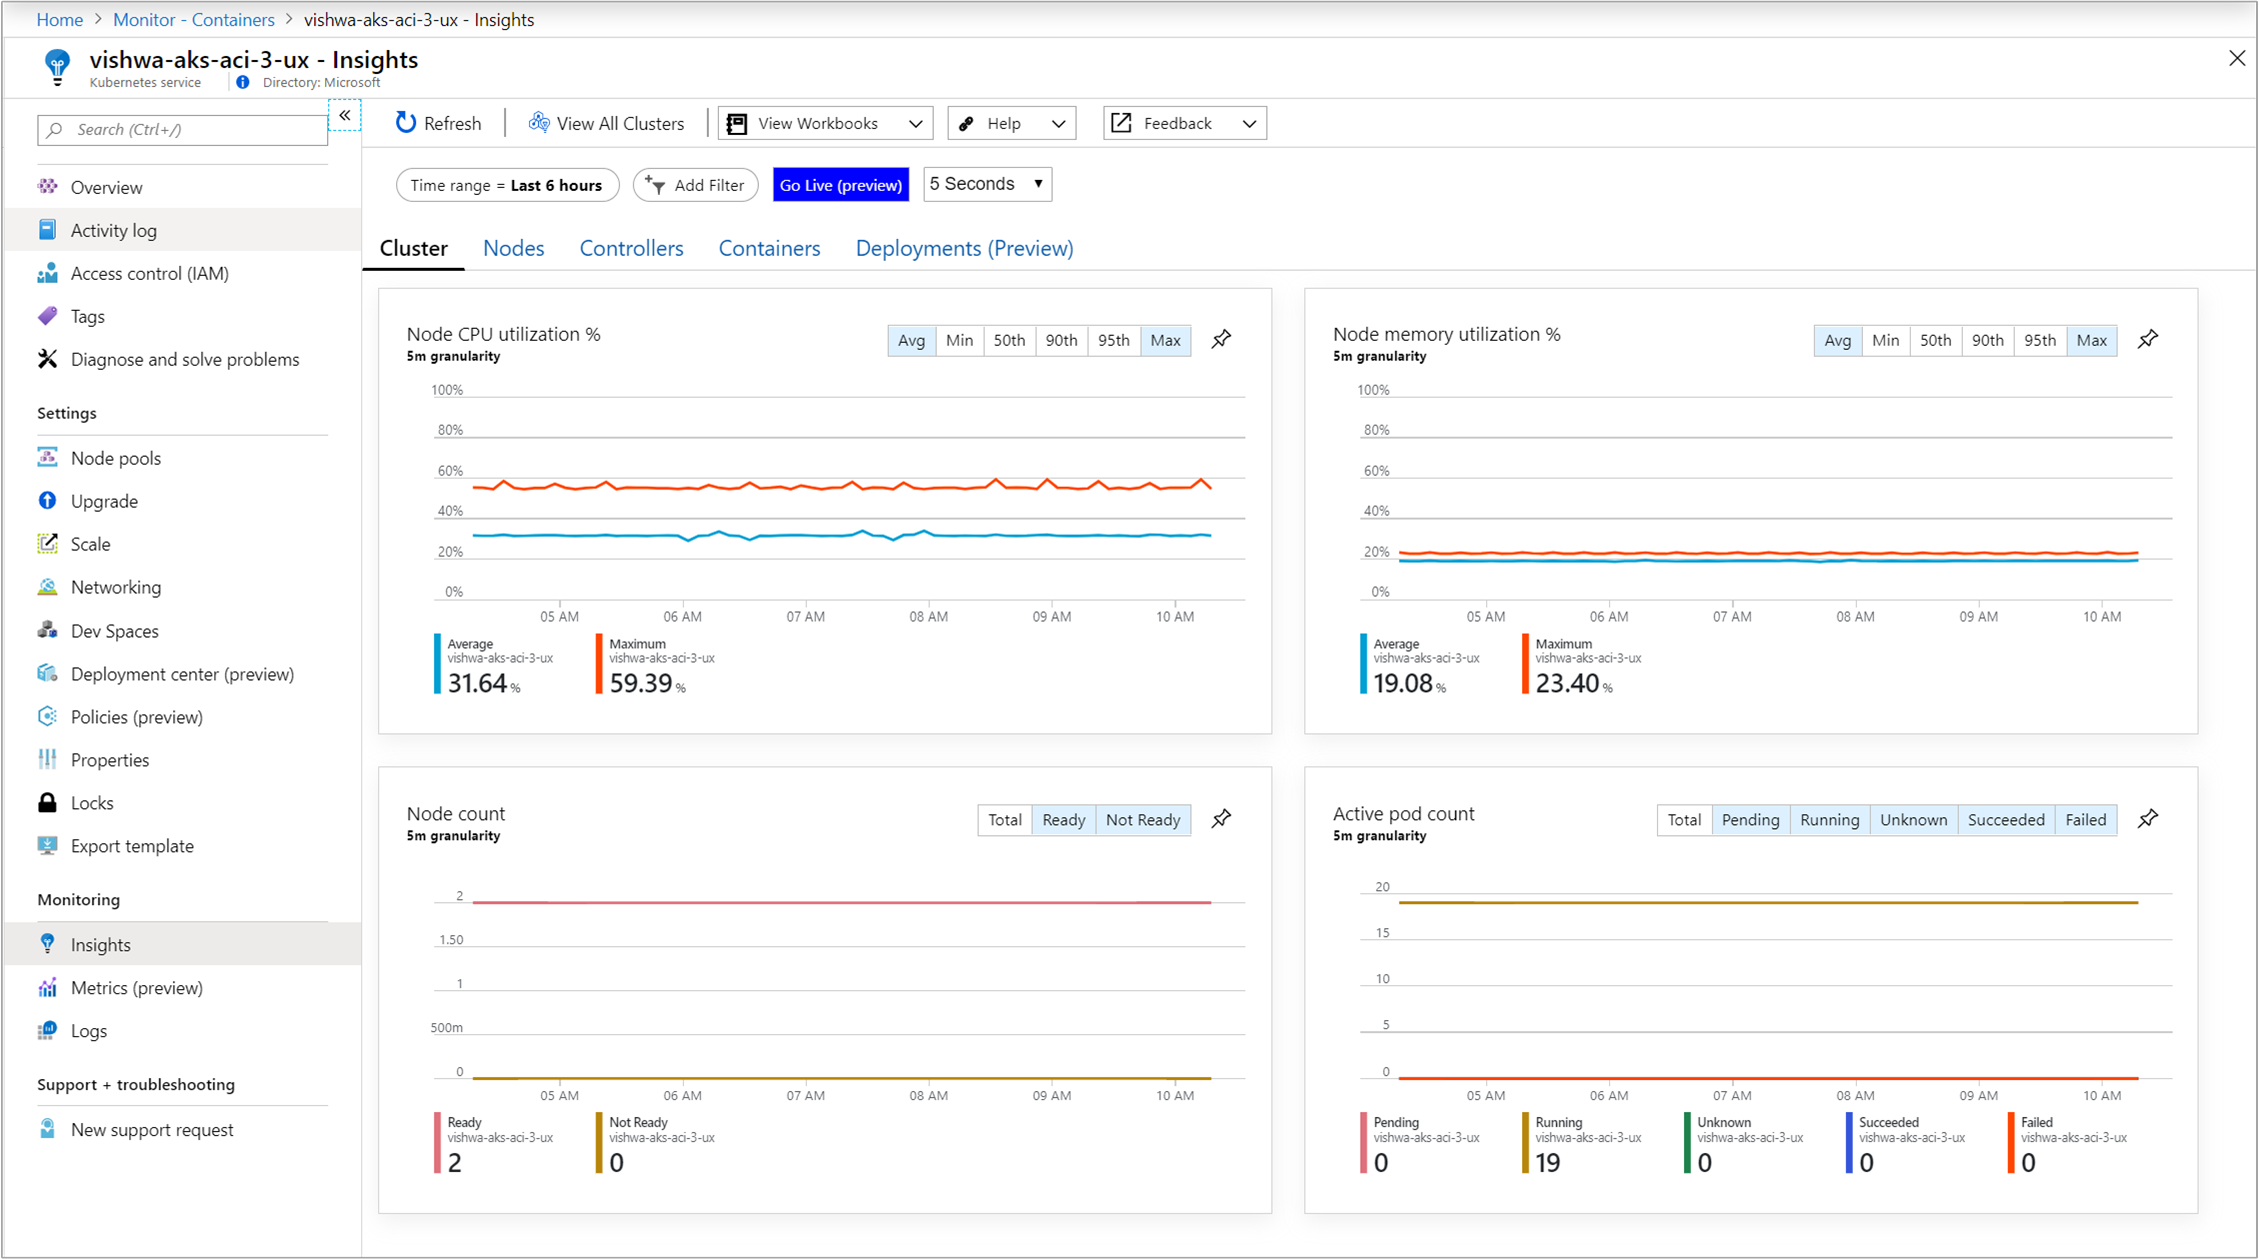This screenshot has height=1259, width=2259.
Task: Open the View Workbooks dropdown
Action: 825,123
